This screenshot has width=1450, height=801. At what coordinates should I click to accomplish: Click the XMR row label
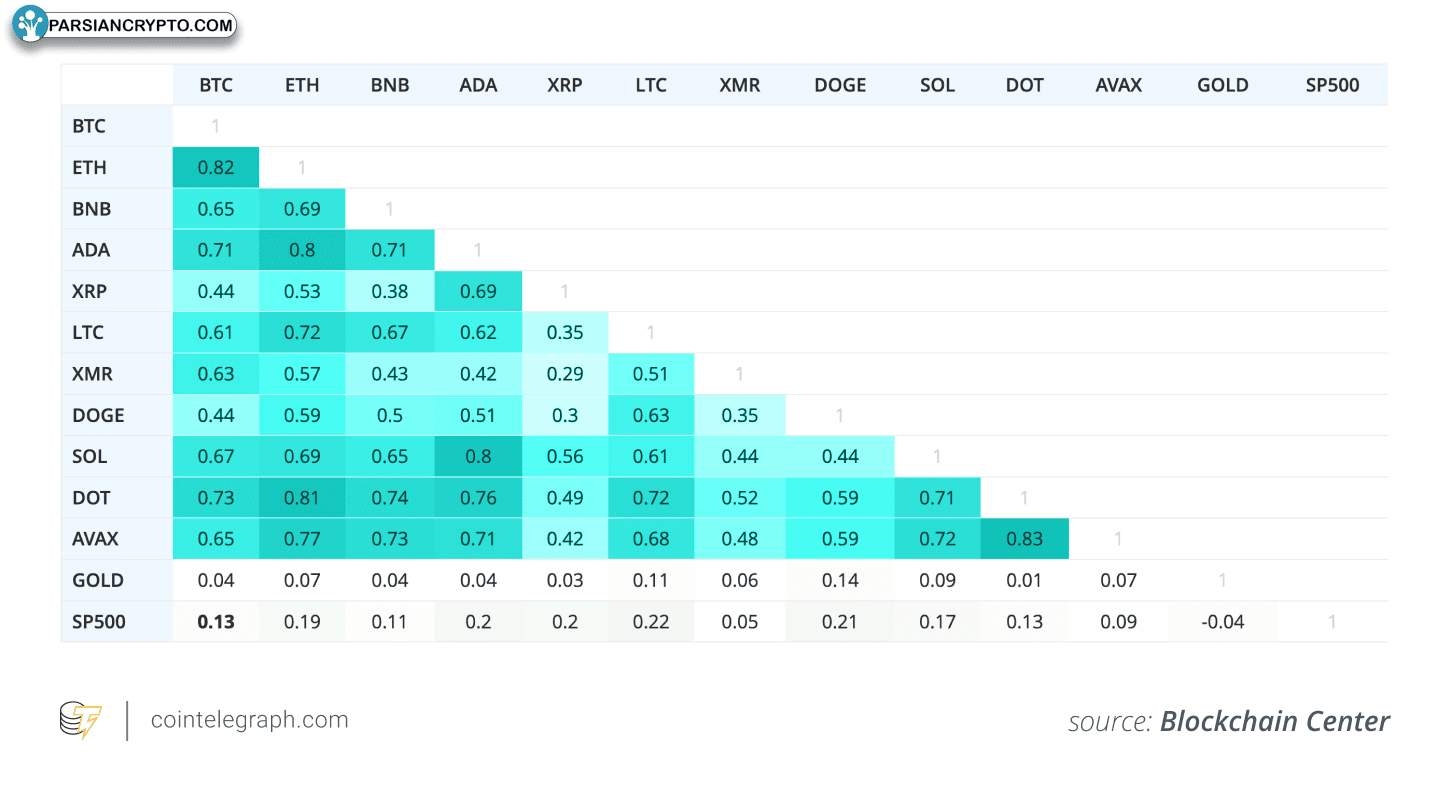click(x=117, y=374)
